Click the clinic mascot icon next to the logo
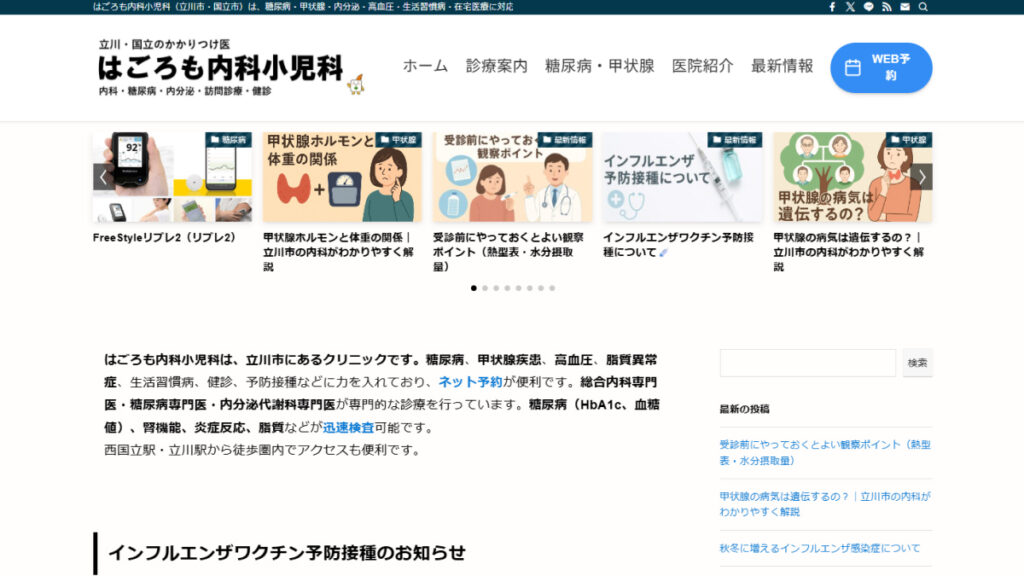The height and width of the screenshot is (576, 1024). click(x=355, y=86)
